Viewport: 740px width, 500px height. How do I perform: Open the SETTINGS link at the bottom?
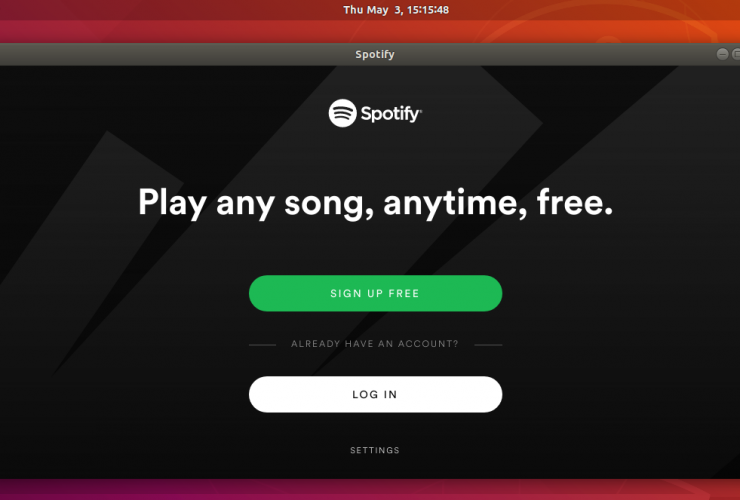point(375,450)
